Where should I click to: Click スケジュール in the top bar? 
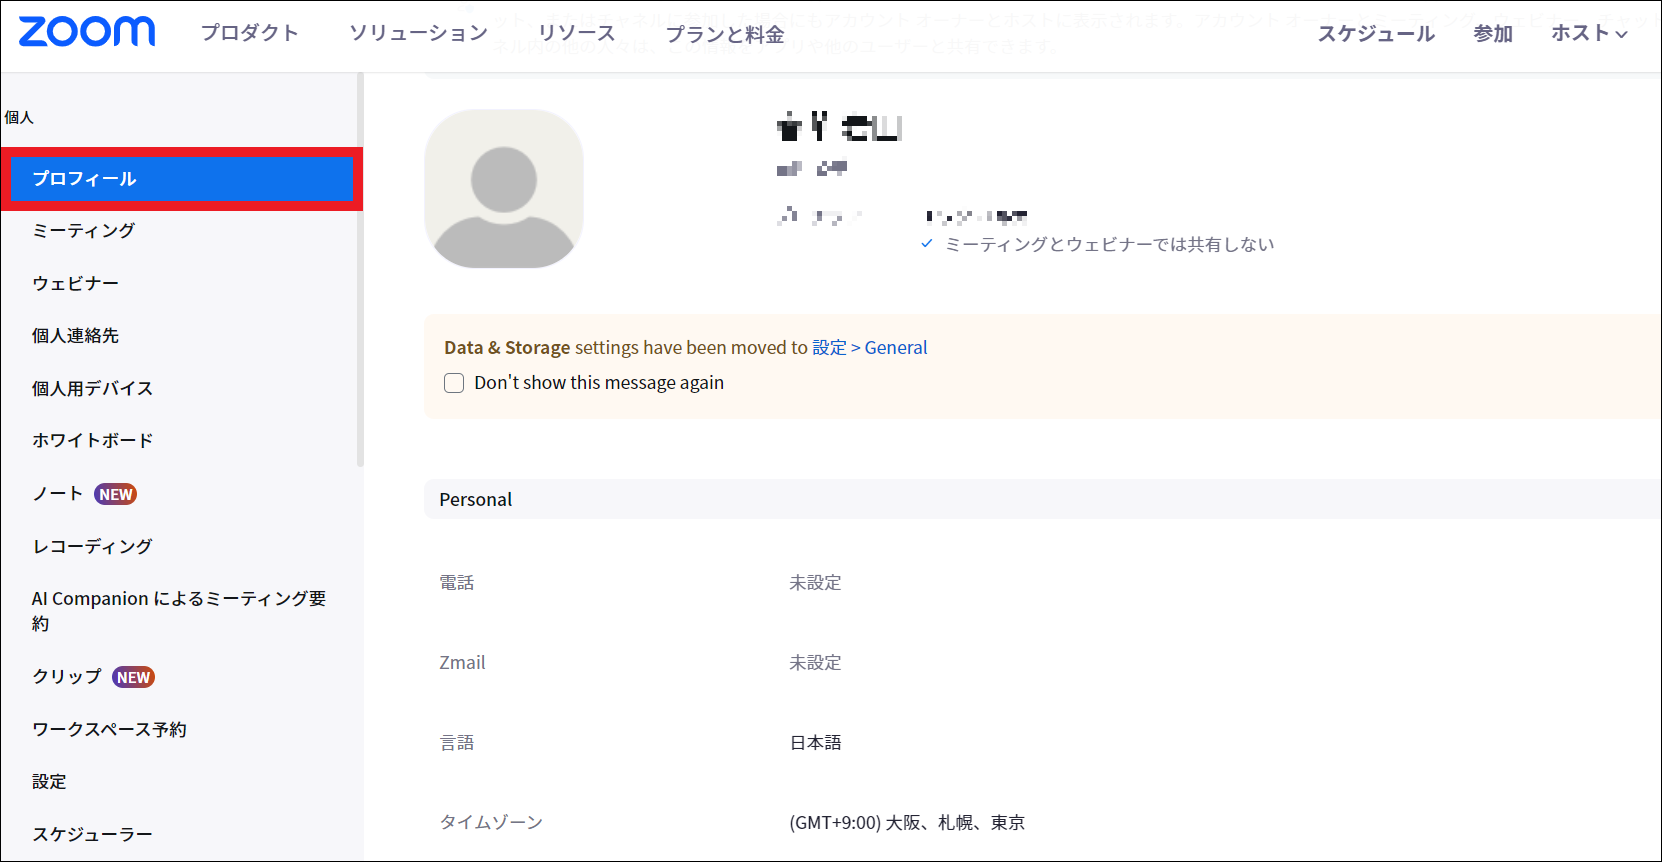pos(1376,33)
